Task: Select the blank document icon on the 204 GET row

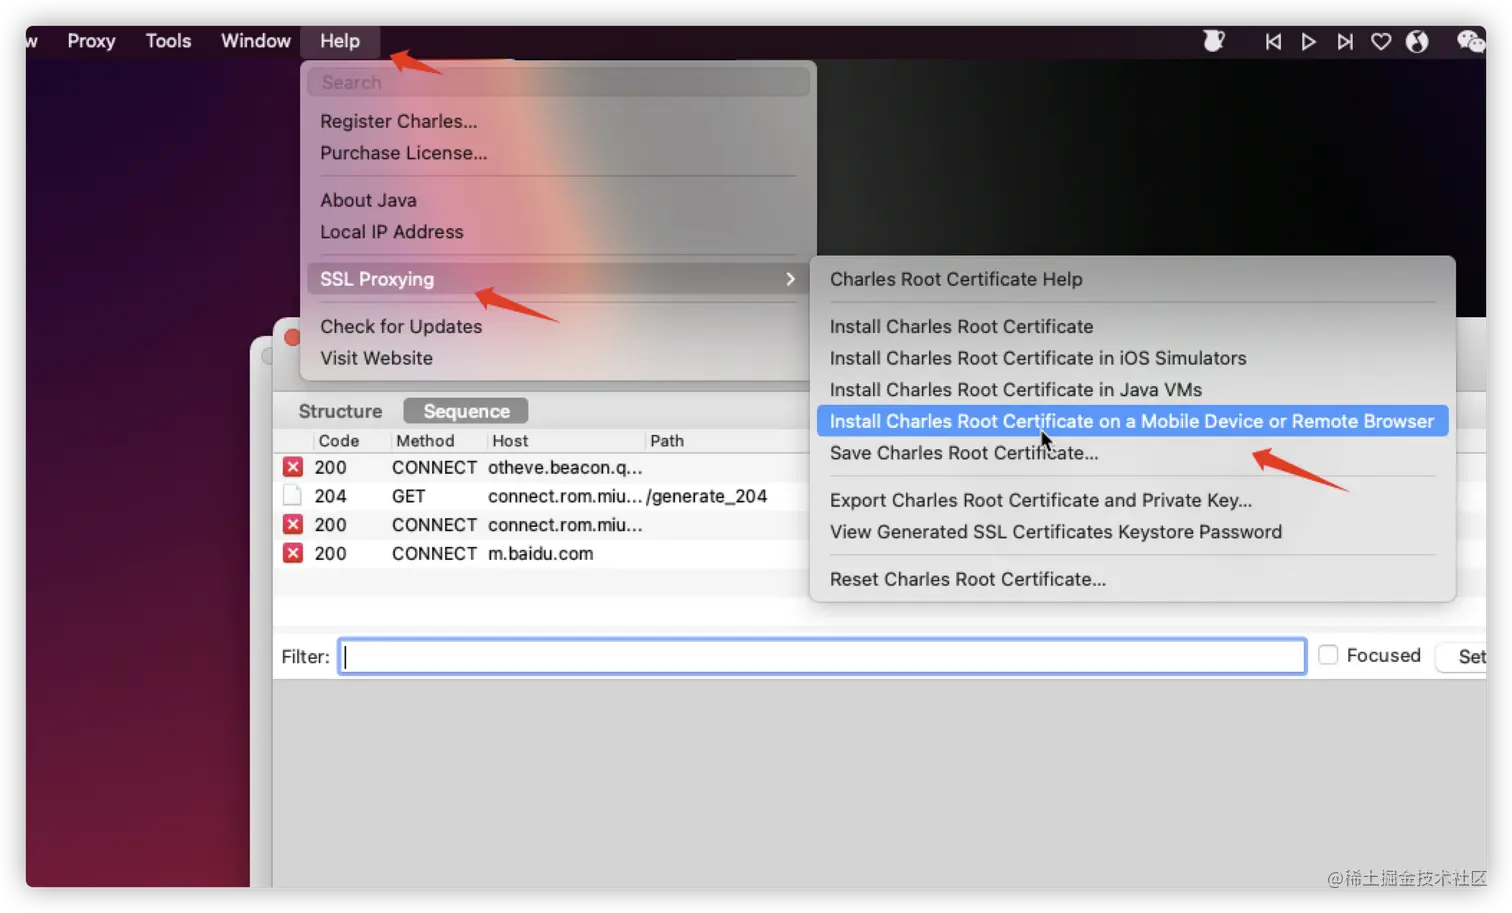Action: coord(293,496)
